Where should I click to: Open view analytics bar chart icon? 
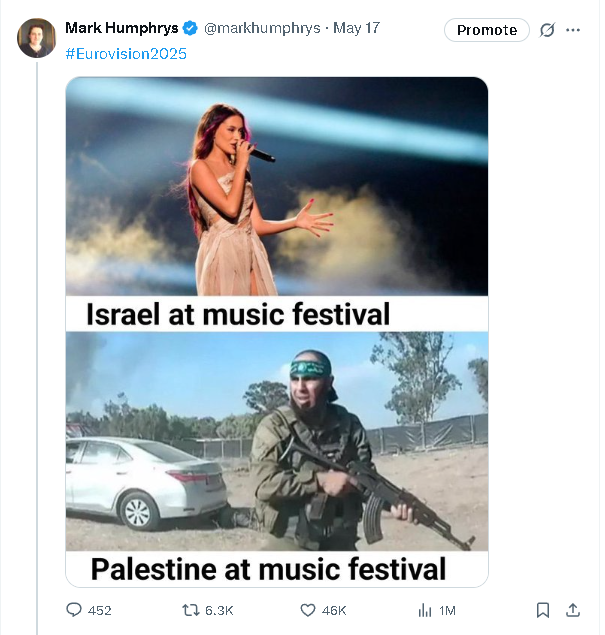tap(424, 610)
